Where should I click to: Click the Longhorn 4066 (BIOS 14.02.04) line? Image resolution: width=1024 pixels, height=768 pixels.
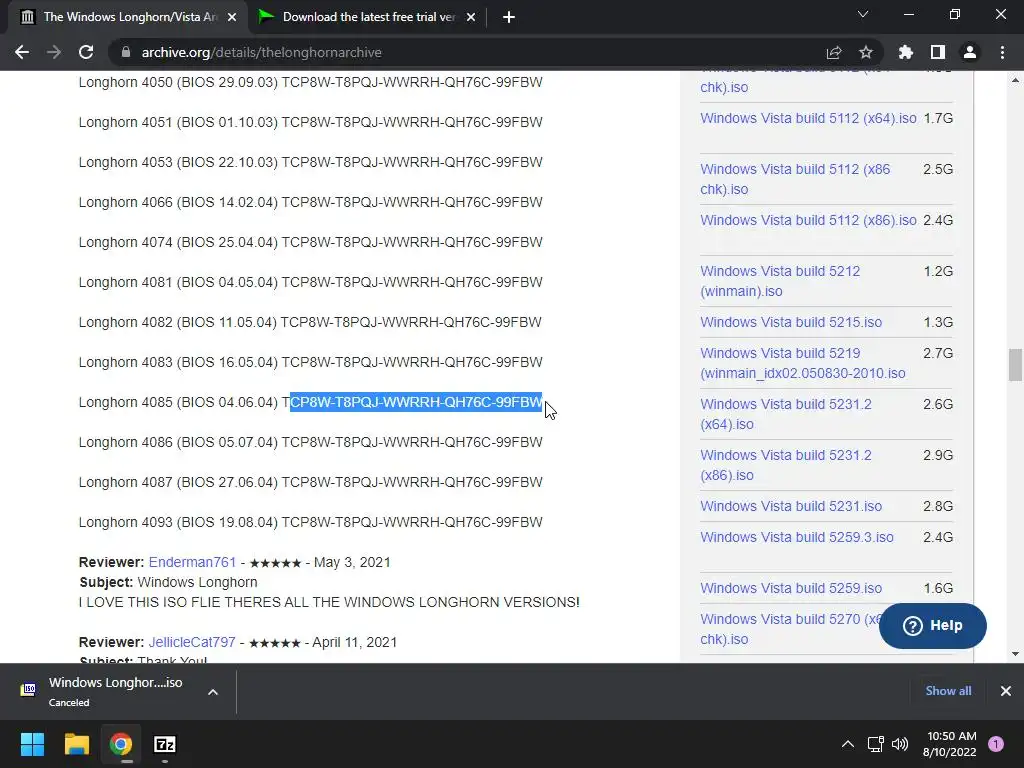tap(311, 202)
